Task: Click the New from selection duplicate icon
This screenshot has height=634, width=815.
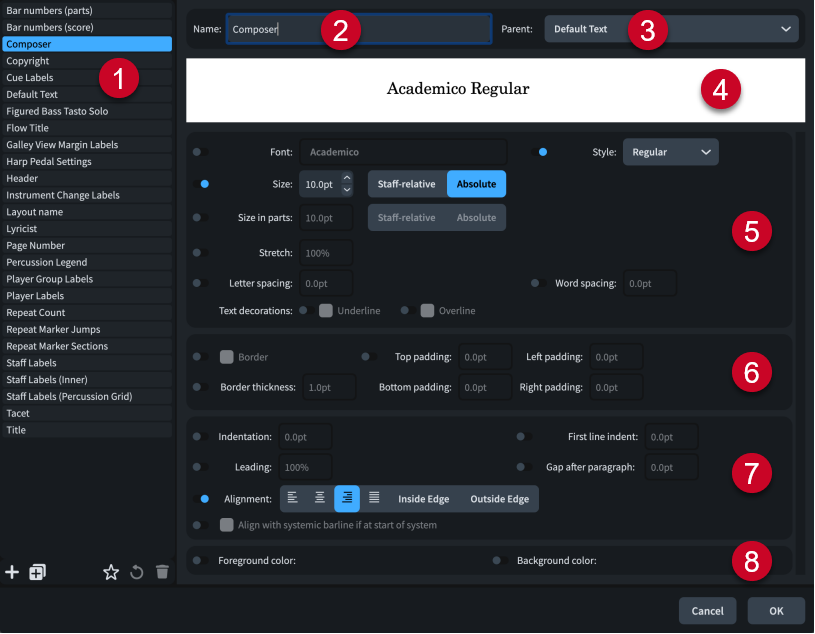Action: click(37, 572)
